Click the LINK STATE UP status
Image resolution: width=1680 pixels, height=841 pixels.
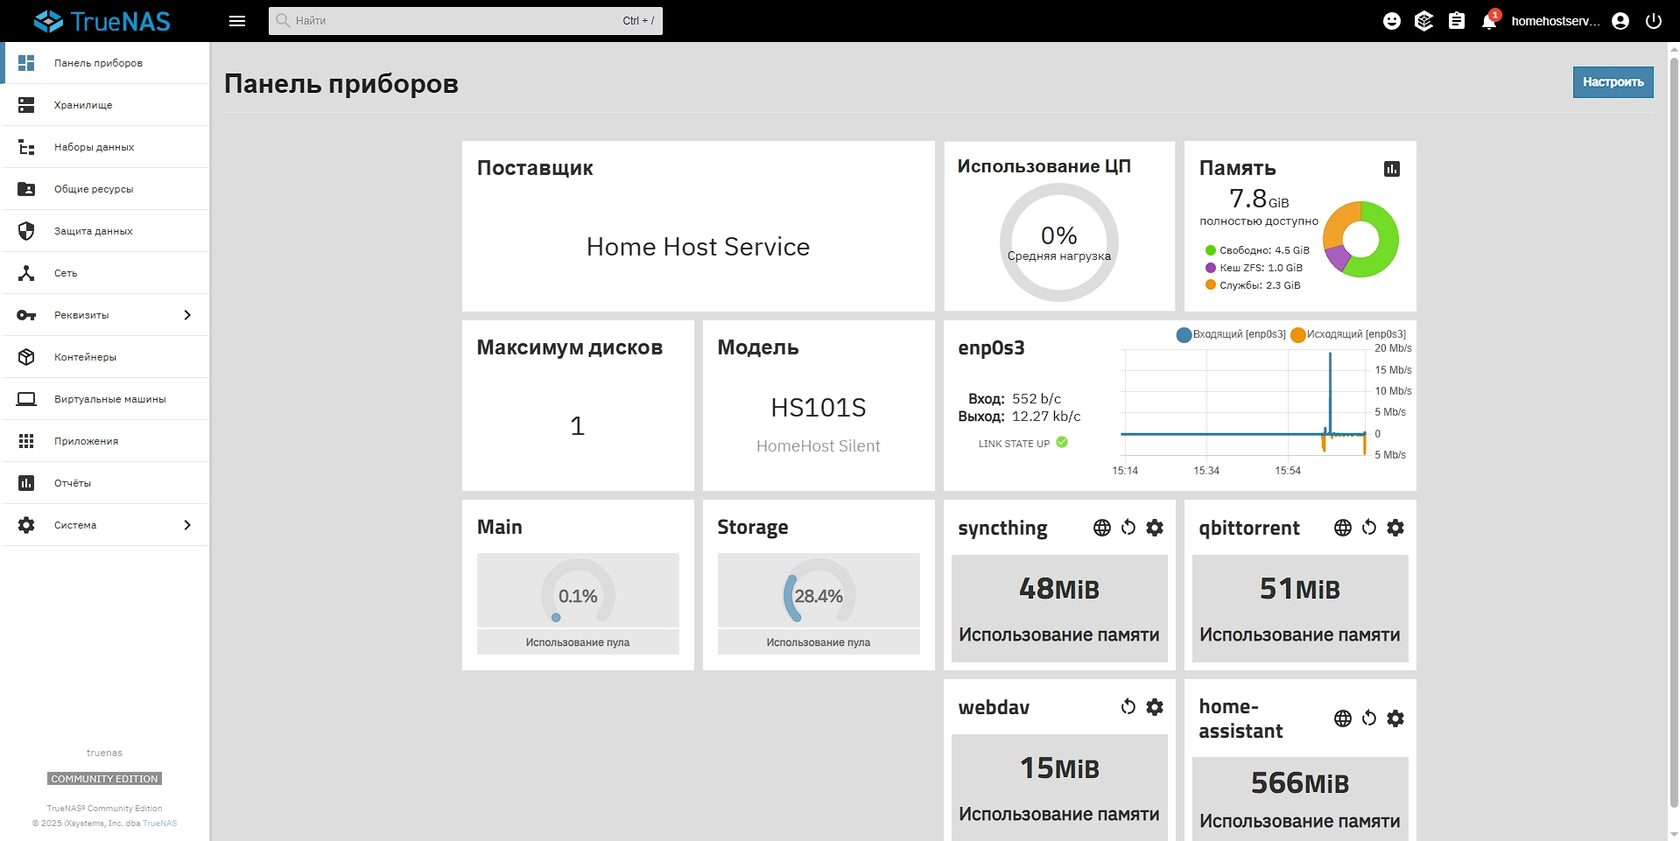point(1023,443)
